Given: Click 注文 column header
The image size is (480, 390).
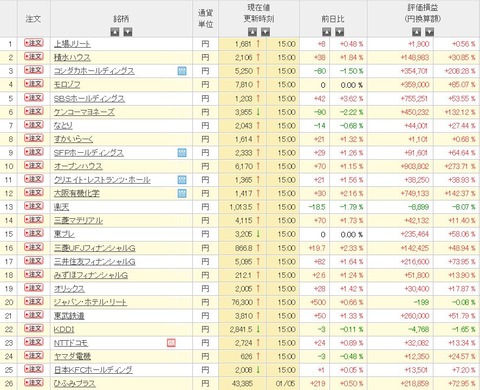Looking at the screenshot, I should (x=33, y=19).
